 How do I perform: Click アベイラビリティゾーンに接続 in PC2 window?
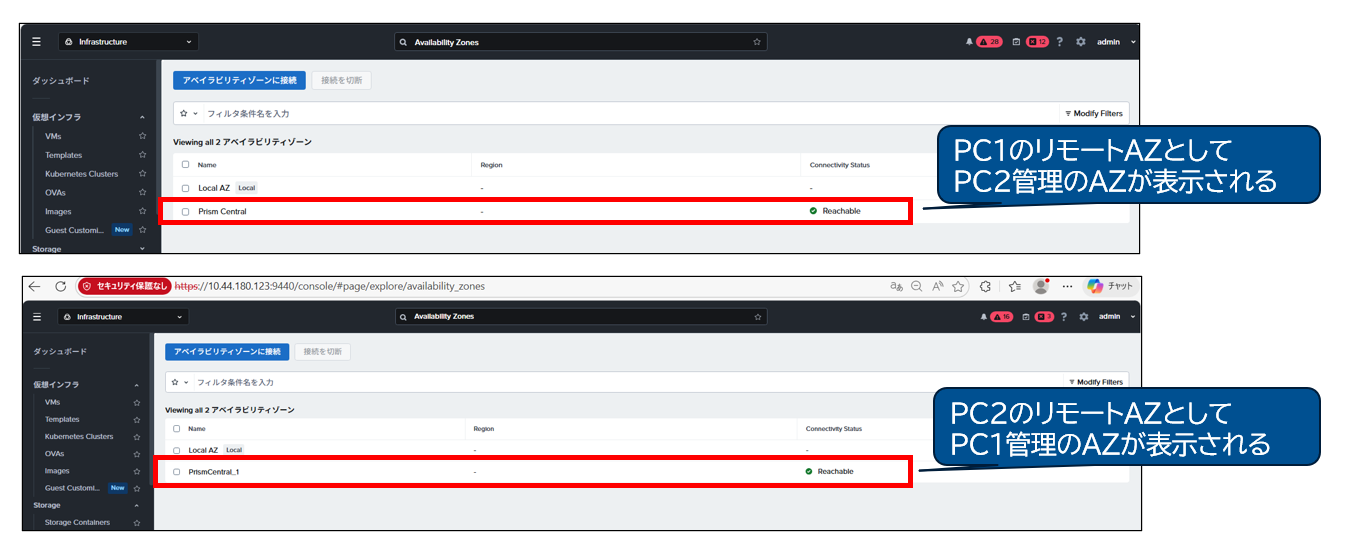point(227,352)
